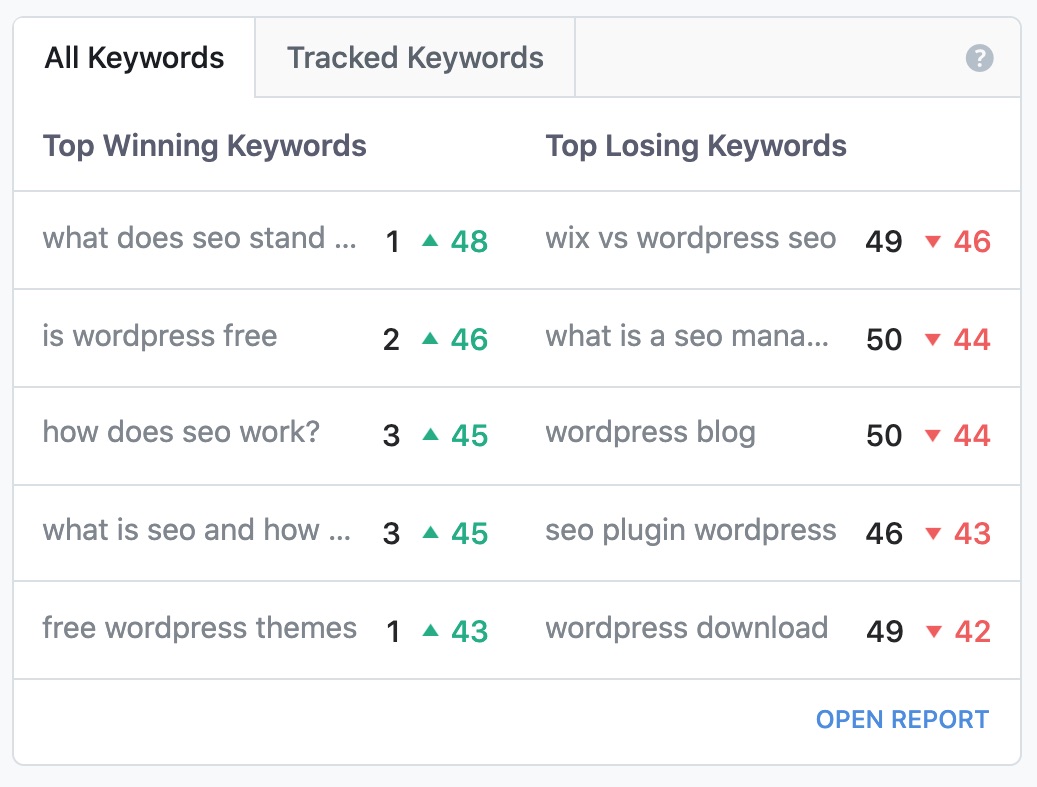Click the Top Winning Keywords column header
This screenshot has height=787, width=1037.
(x=204, y=146)
